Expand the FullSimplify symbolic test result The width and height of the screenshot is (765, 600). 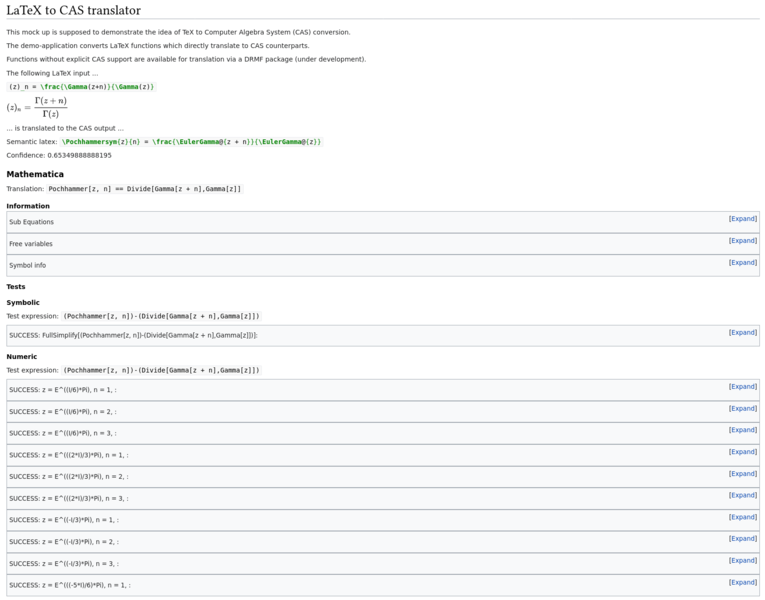coord(742,333)
